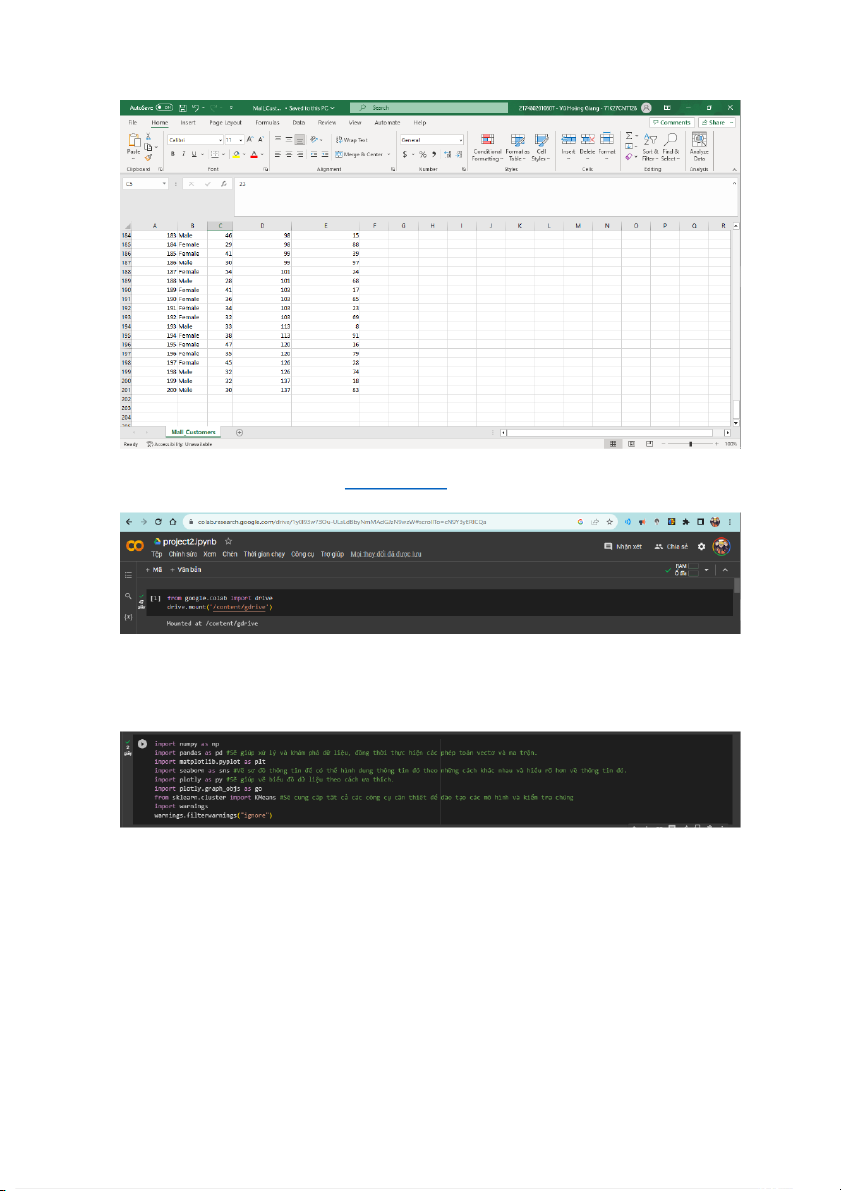This screenshot has height=1191, width=841.
Task: Click the Excel Search box
Action: click(428, 108)
